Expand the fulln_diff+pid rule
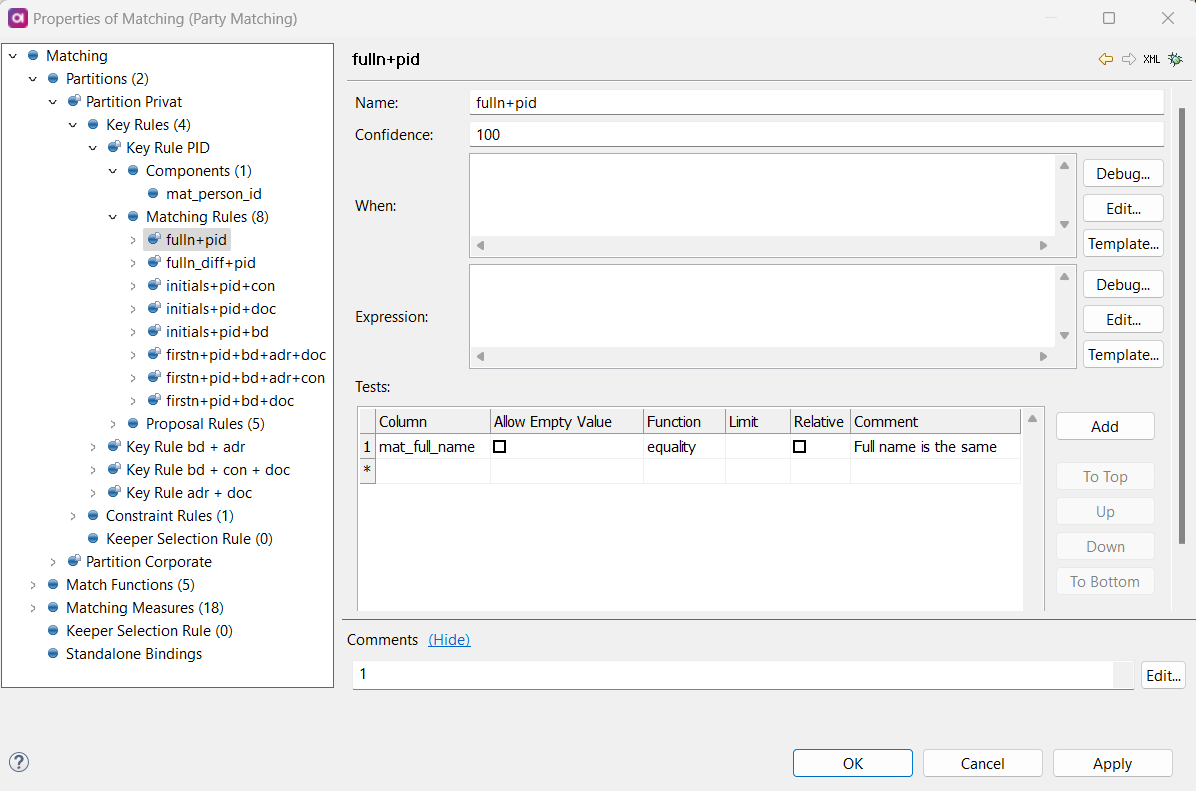Screen dimensions: 1196x791 133,262
